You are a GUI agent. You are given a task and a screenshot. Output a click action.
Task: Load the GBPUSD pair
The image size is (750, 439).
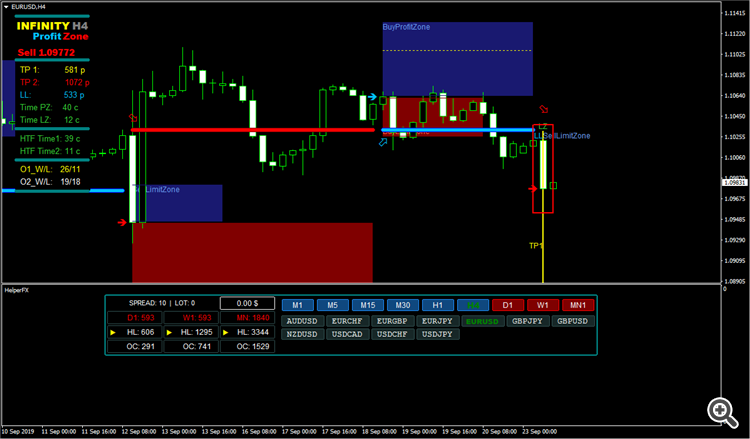coord(573,321)
